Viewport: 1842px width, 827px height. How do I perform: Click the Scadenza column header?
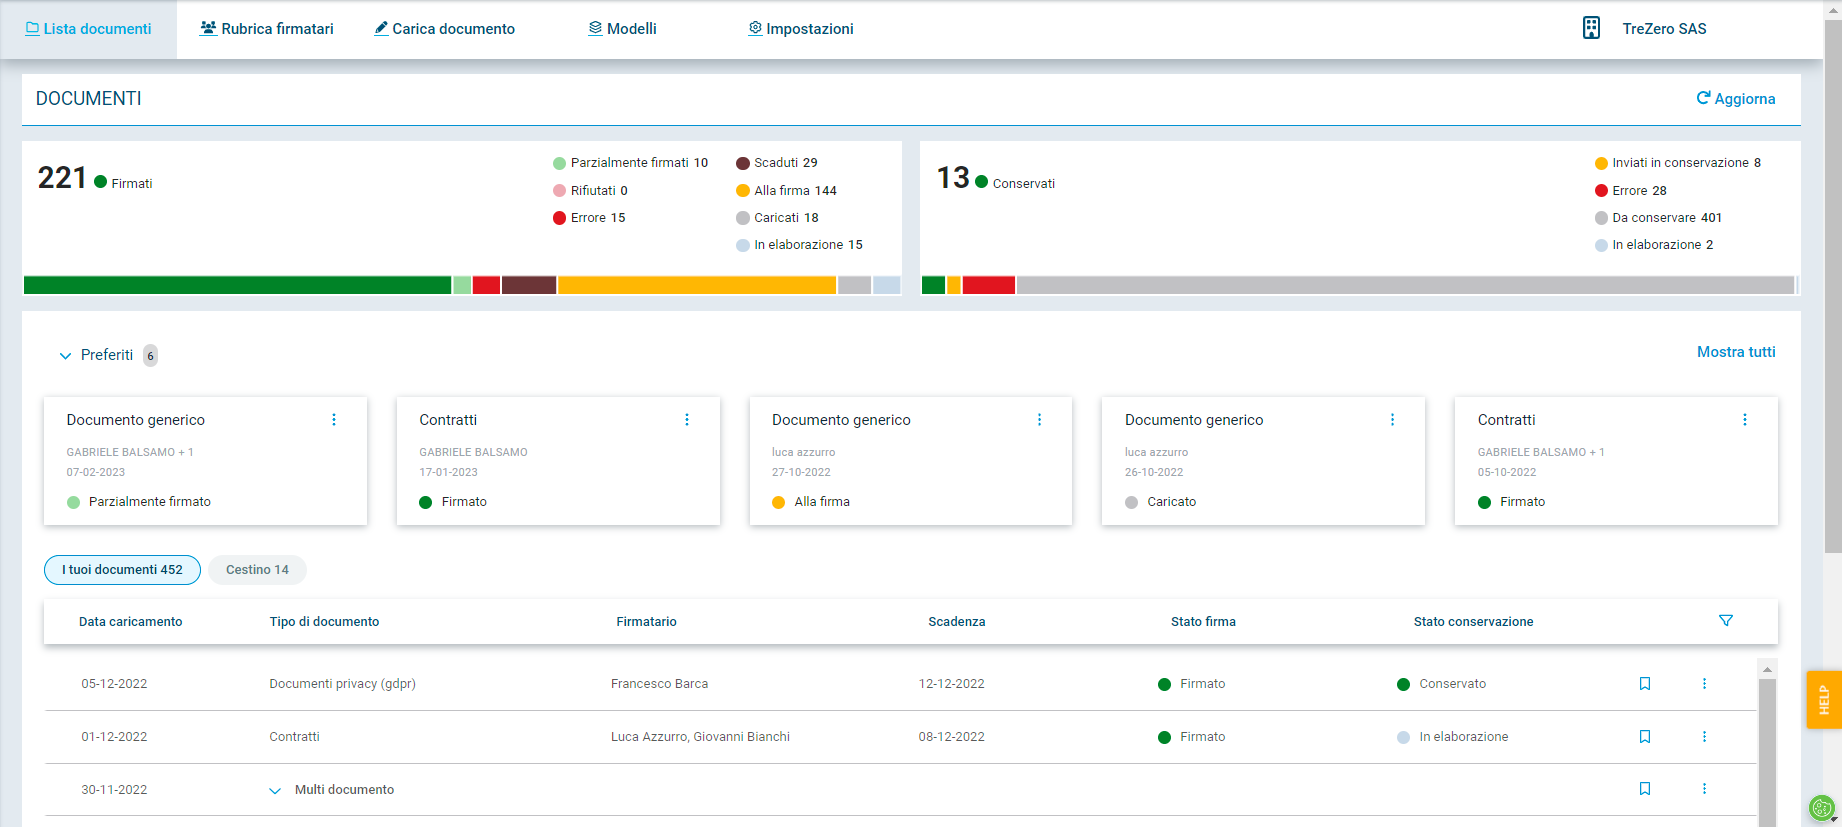[x=956, y=622]
